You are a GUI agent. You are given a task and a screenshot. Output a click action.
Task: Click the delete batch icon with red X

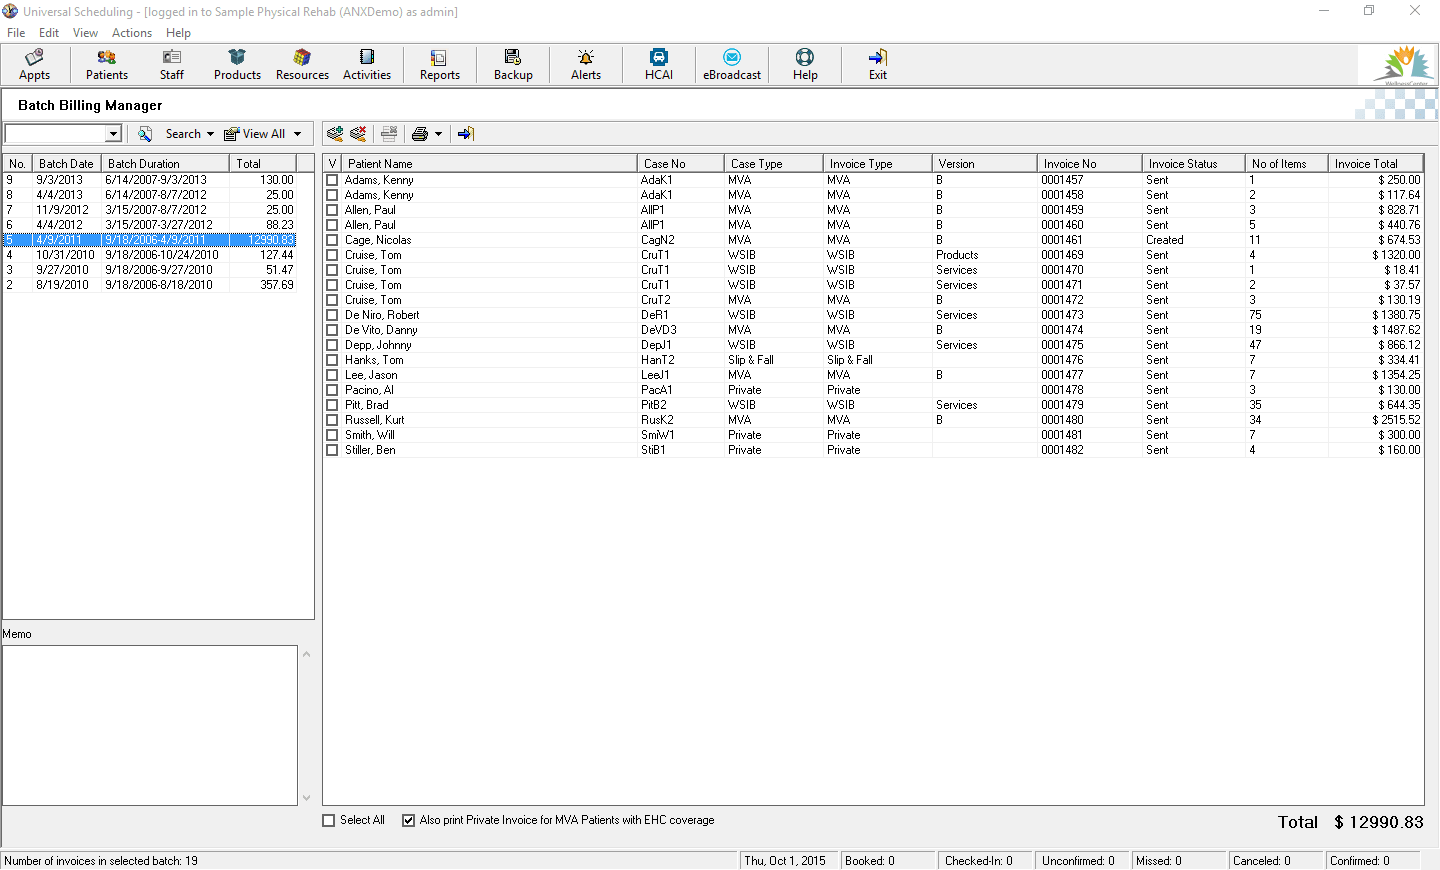(357, 133)
